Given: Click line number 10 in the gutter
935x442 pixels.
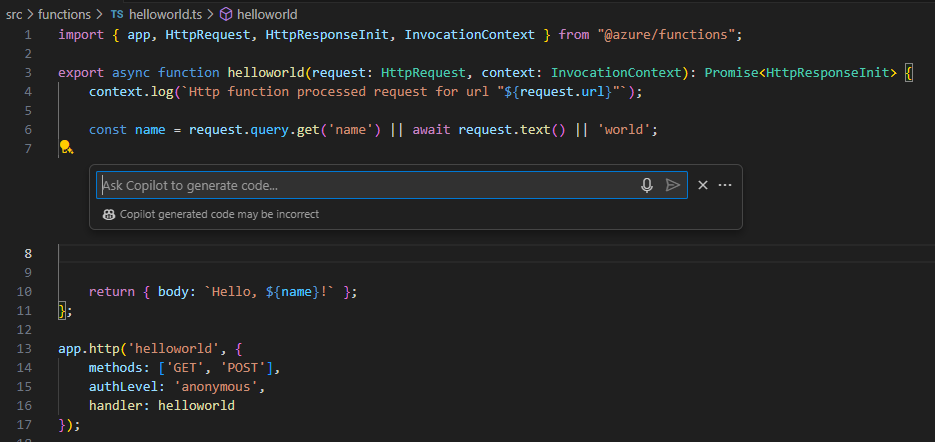Looking at the screenshot, I should tap(26, 292).
